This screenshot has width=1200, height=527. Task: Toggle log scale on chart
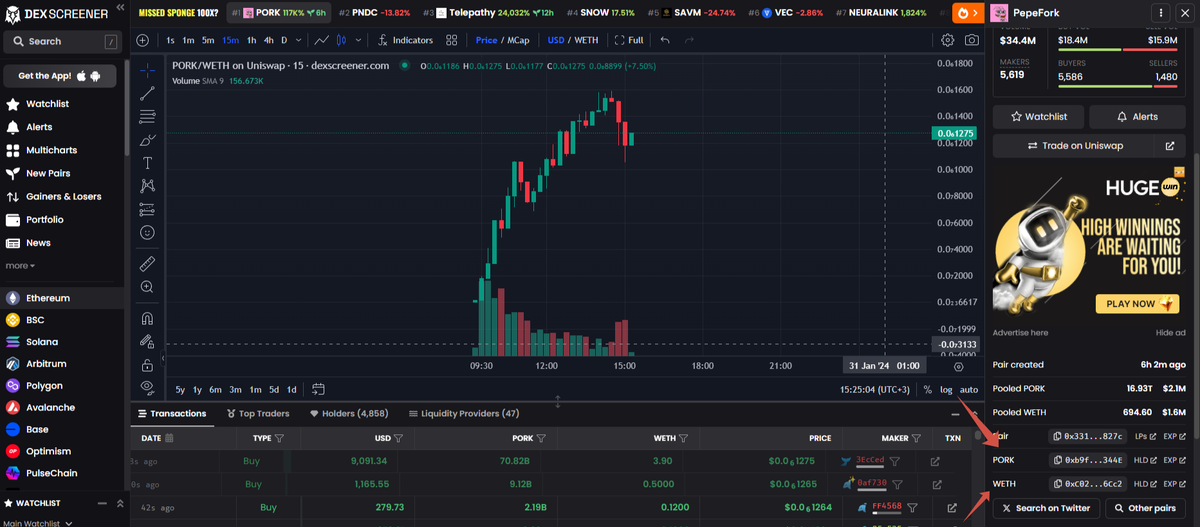pos(946,389)
